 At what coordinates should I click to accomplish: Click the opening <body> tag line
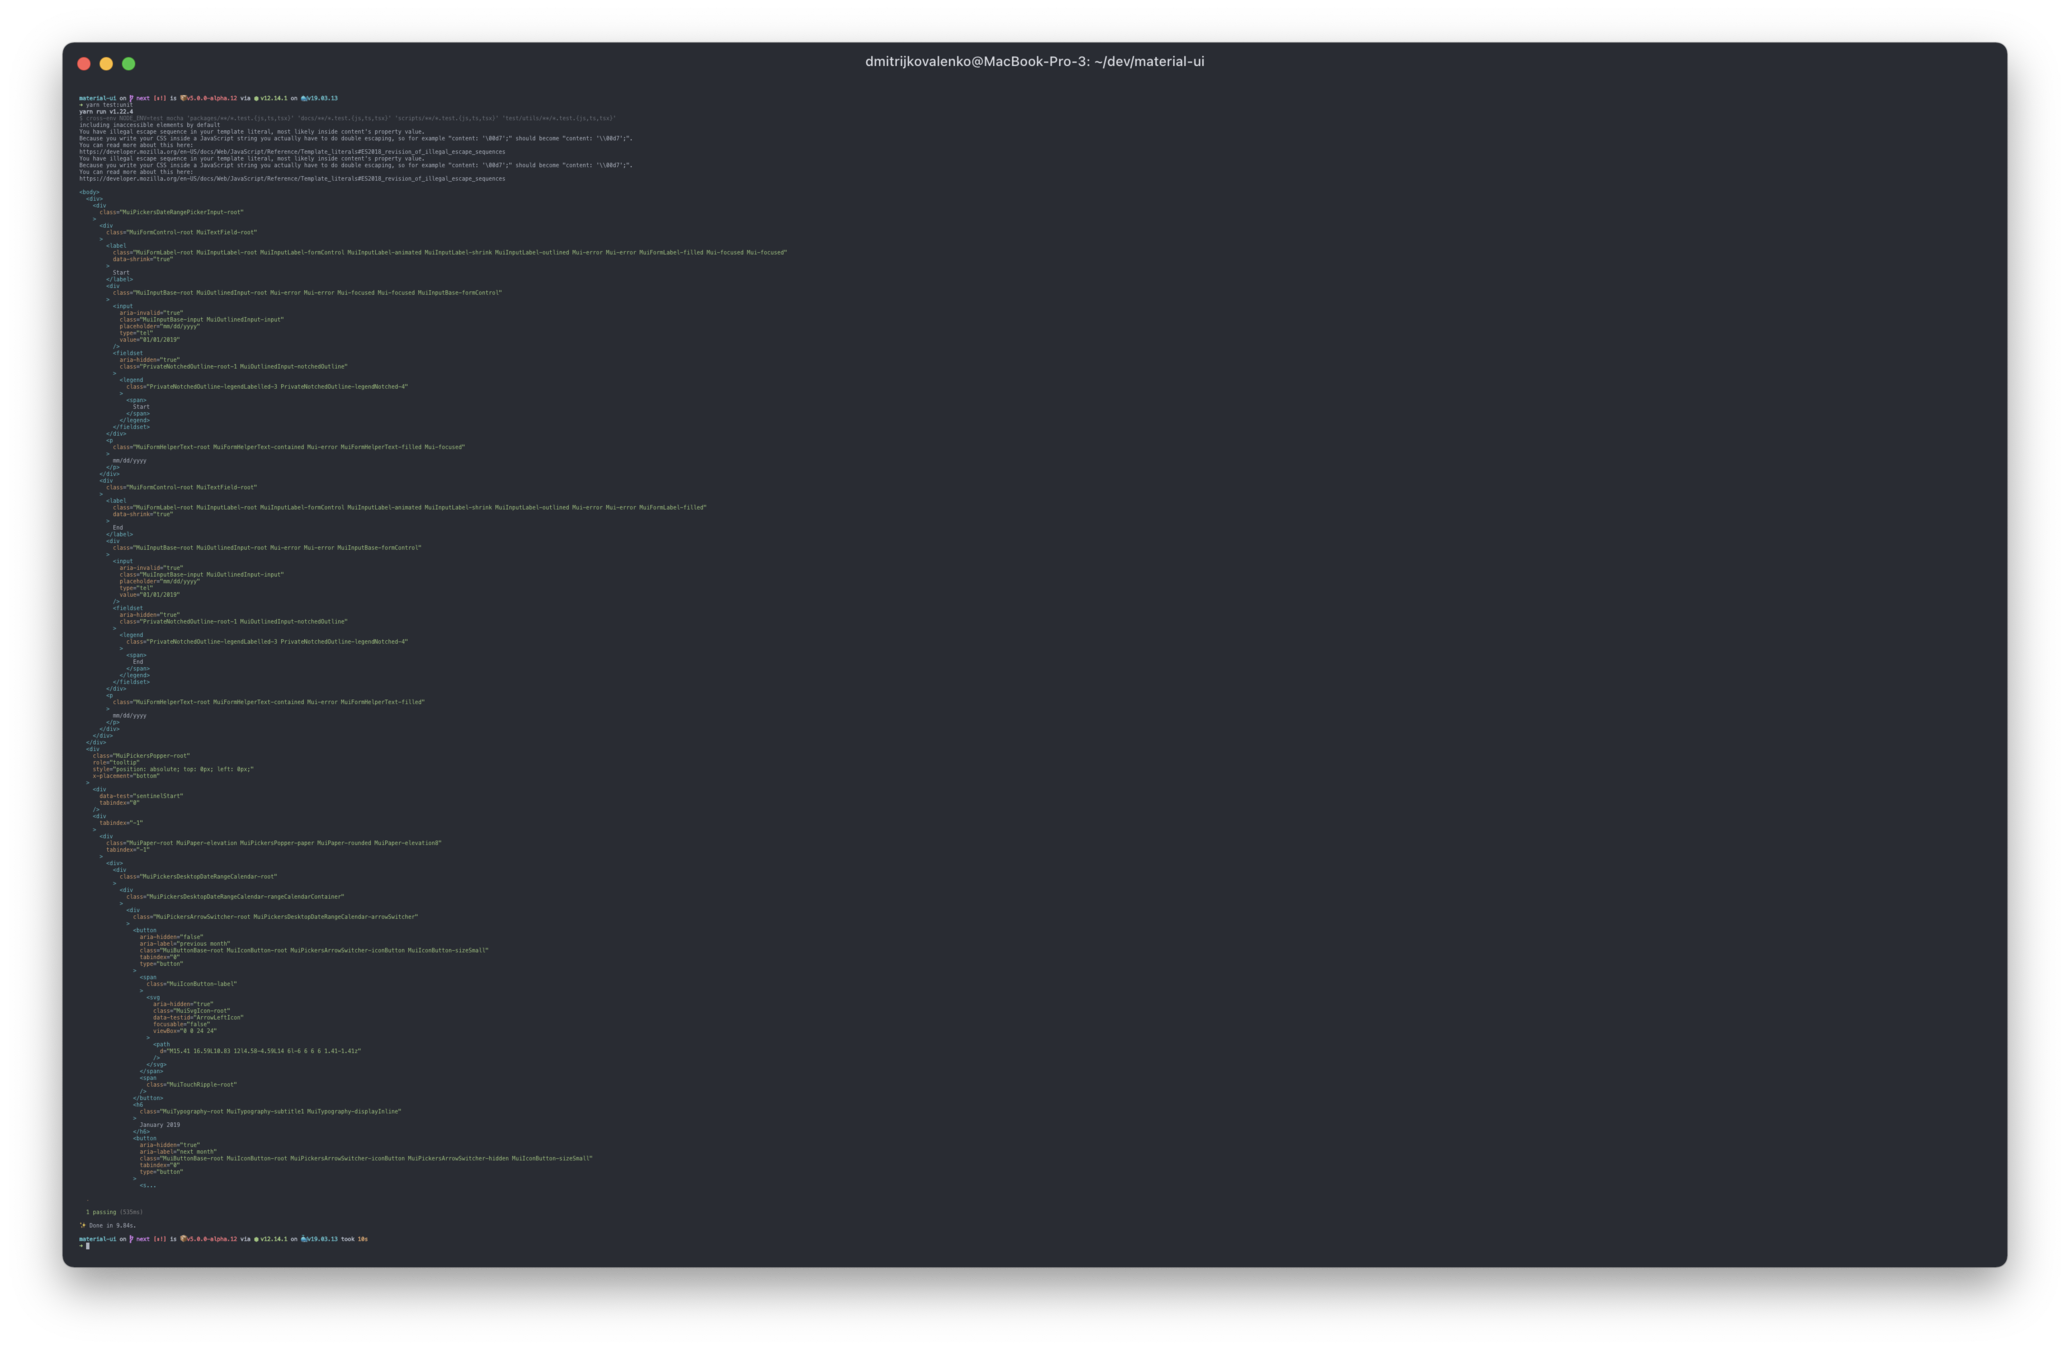pyautogui.click(x=89, y=192)
